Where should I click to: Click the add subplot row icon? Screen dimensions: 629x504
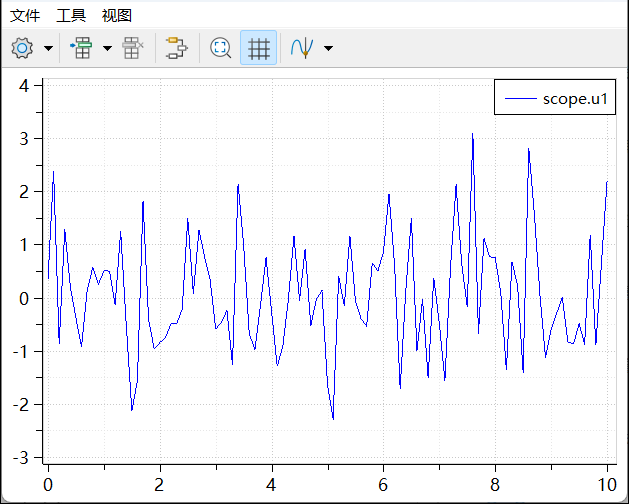coord(80,48)
